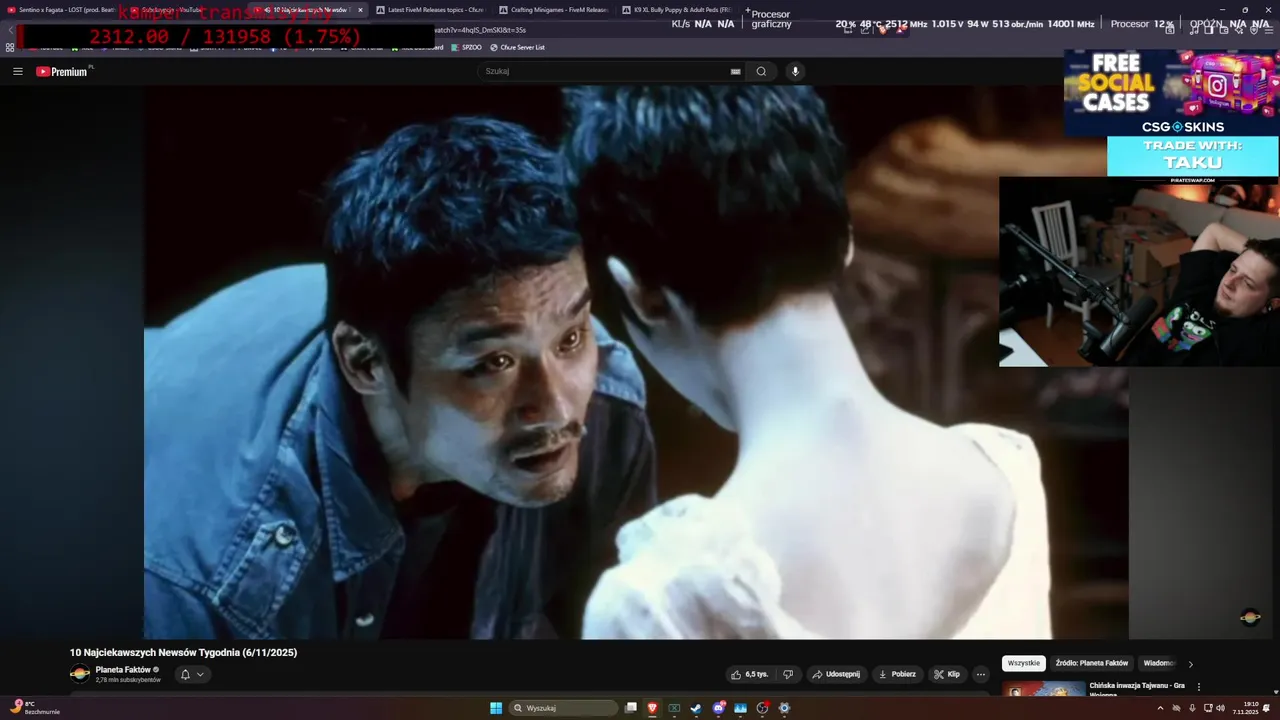Image resolution: width=1280 pixels, height=720 pixels.
Task: Share the video via Udostępnij
Action: coord(836,674)
